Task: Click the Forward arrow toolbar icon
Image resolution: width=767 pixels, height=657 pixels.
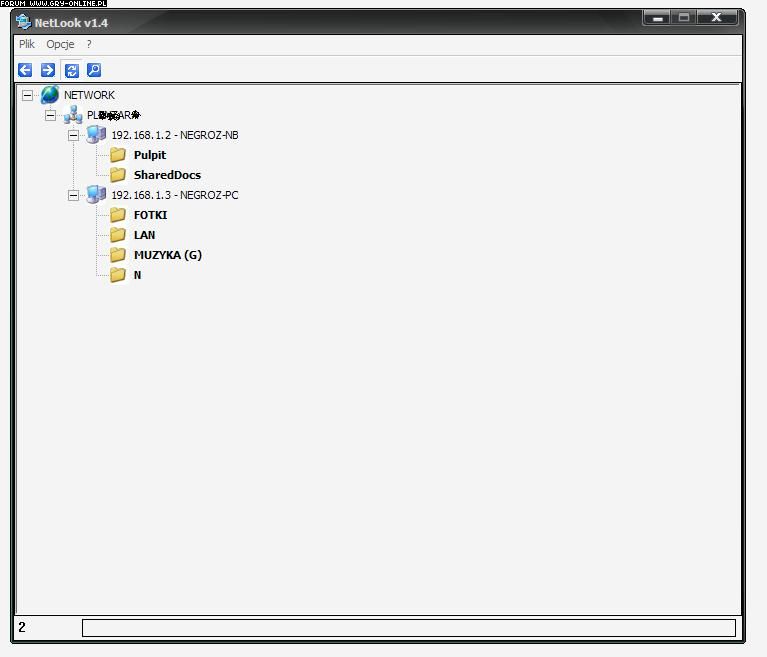Action: (48, 70)
